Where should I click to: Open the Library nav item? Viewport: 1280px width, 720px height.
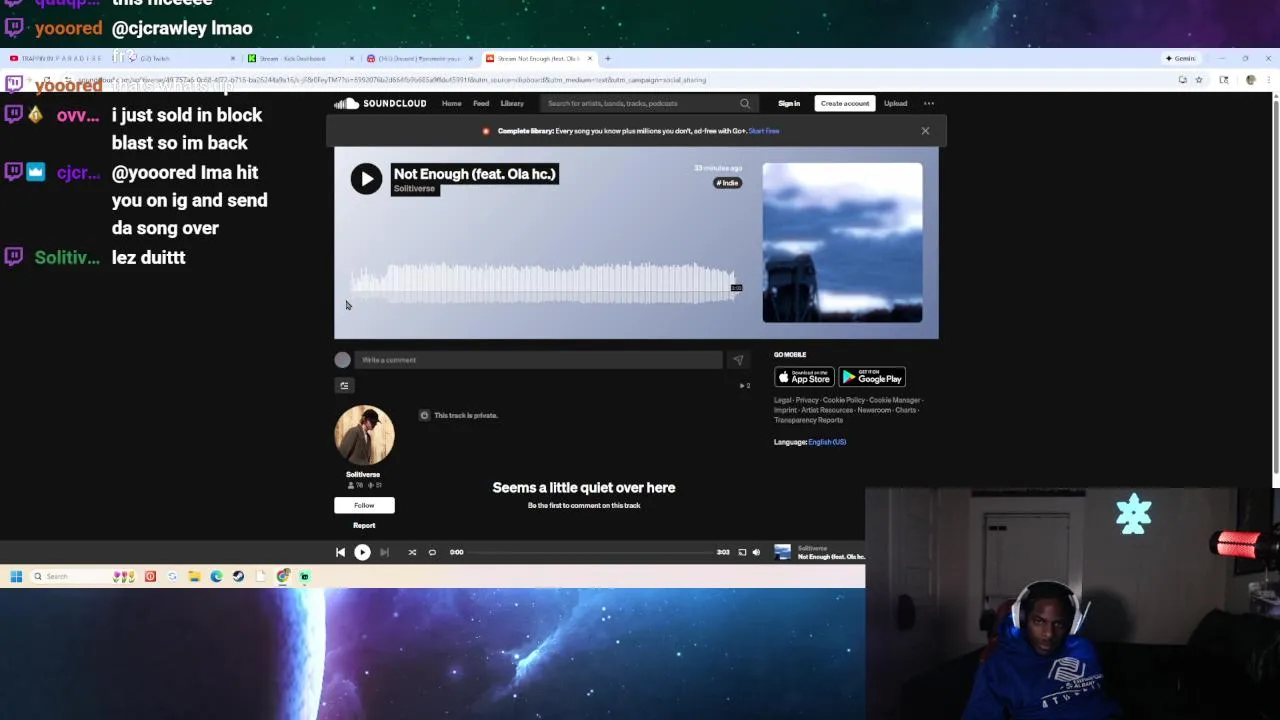[x=512, y=103]
